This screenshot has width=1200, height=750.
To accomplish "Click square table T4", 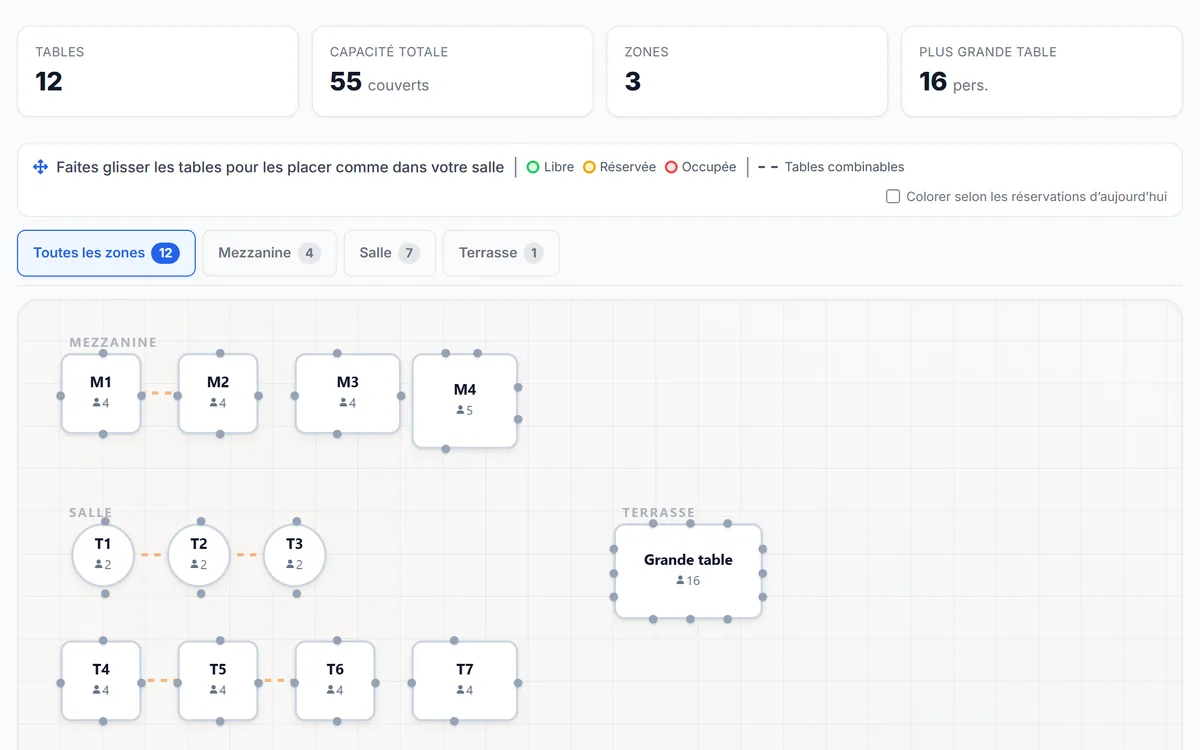I will (x=101, y=681).
